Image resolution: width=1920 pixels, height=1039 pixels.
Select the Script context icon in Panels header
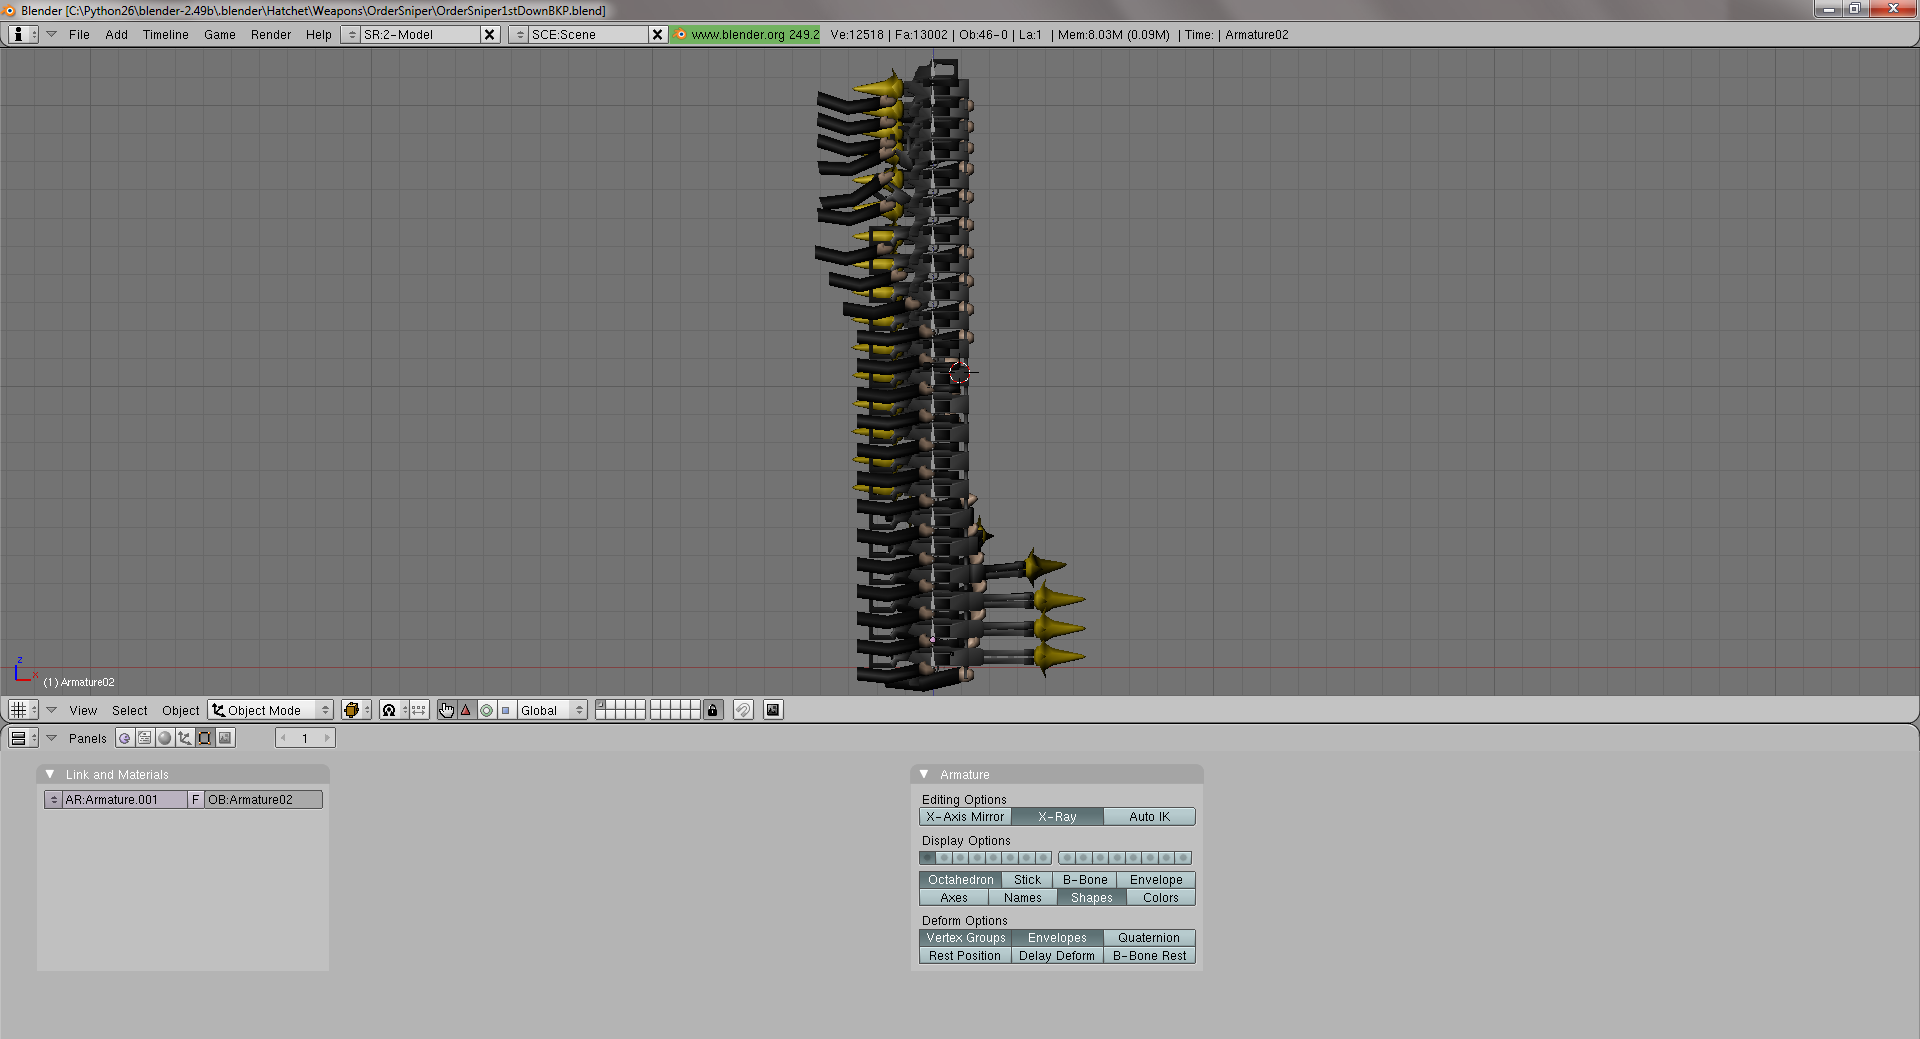click(x=145, y=738)
